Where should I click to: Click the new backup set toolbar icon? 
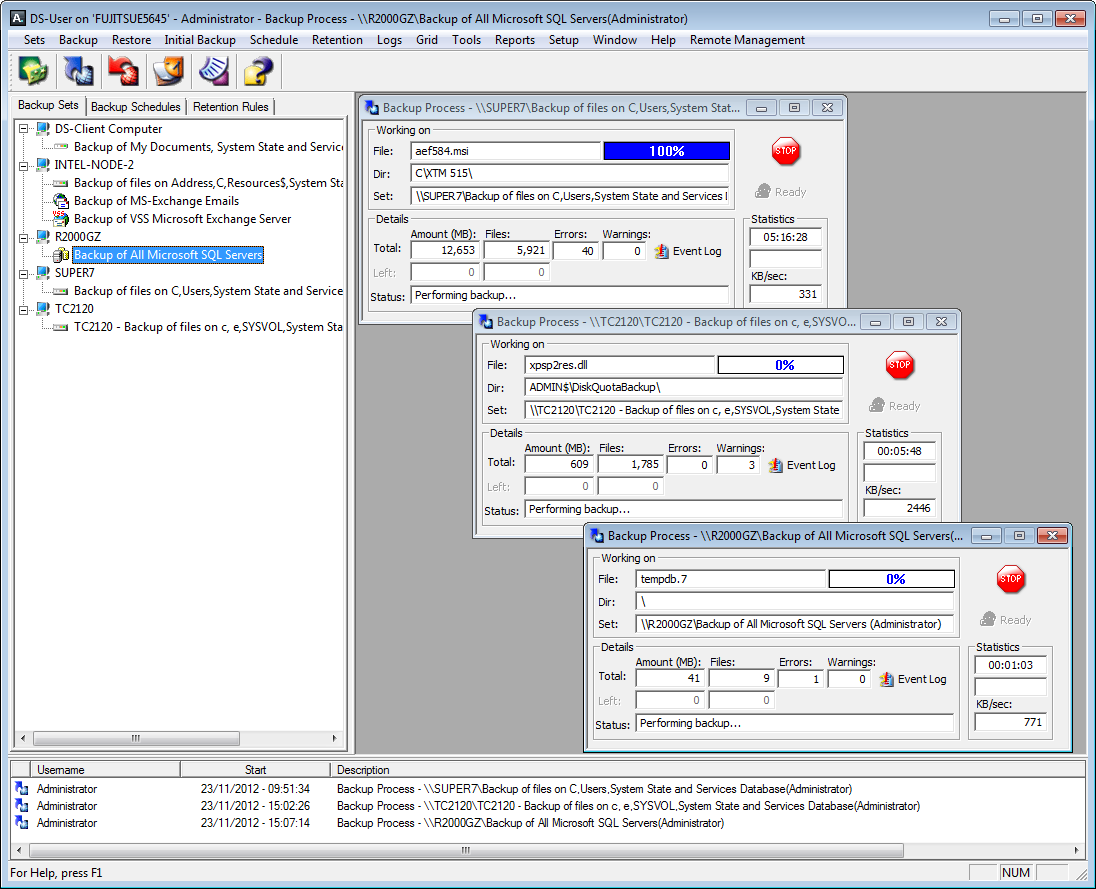[33, 71]
